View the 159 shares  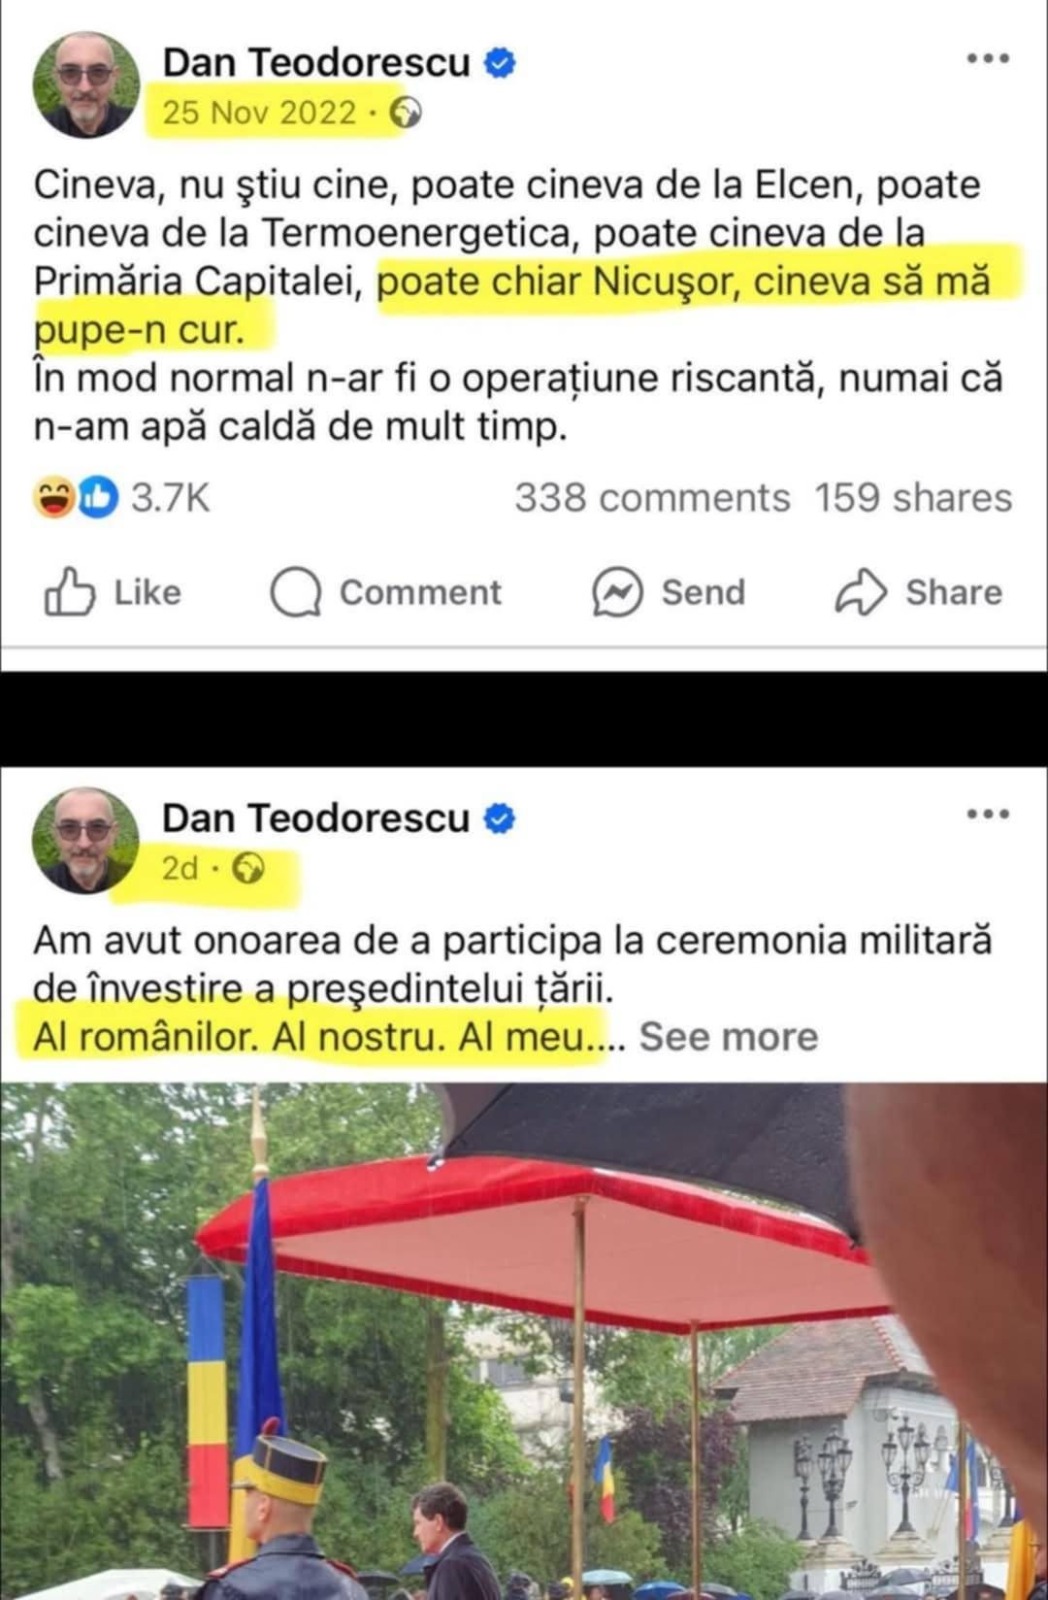[x=913, y=498]
